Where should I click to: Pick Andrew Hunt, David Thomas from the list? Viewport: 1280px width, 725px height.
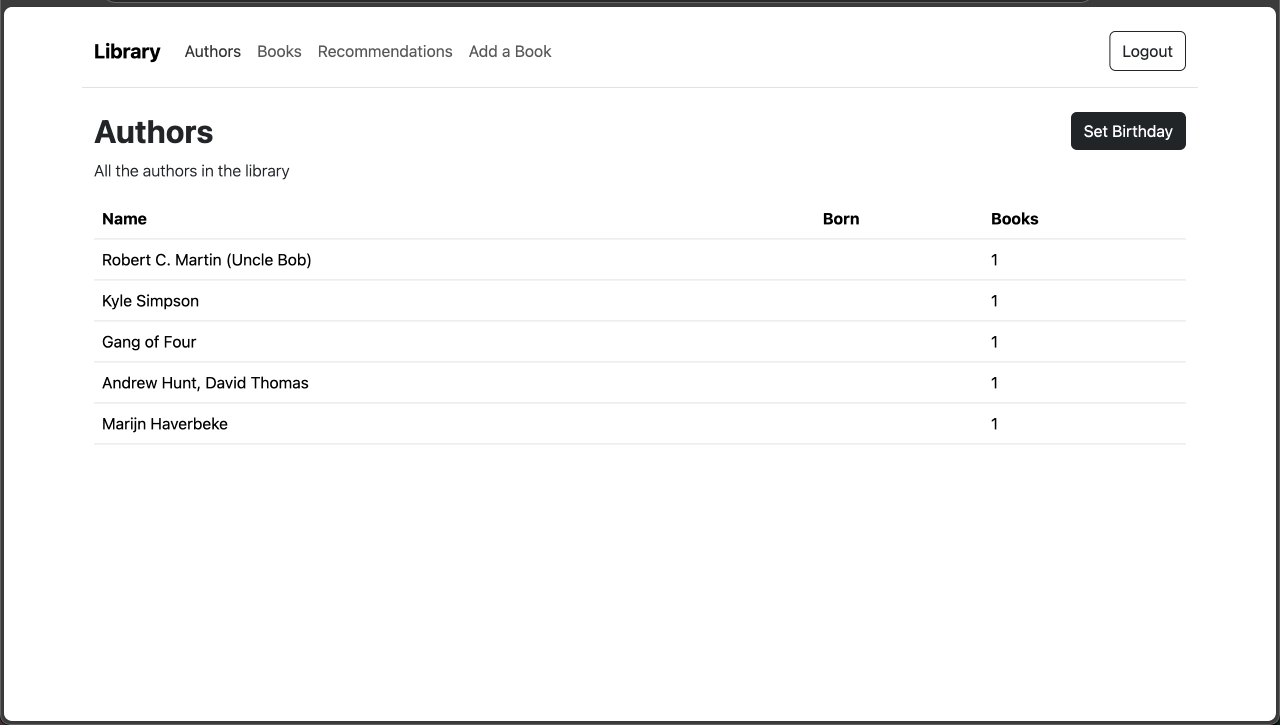205,383
